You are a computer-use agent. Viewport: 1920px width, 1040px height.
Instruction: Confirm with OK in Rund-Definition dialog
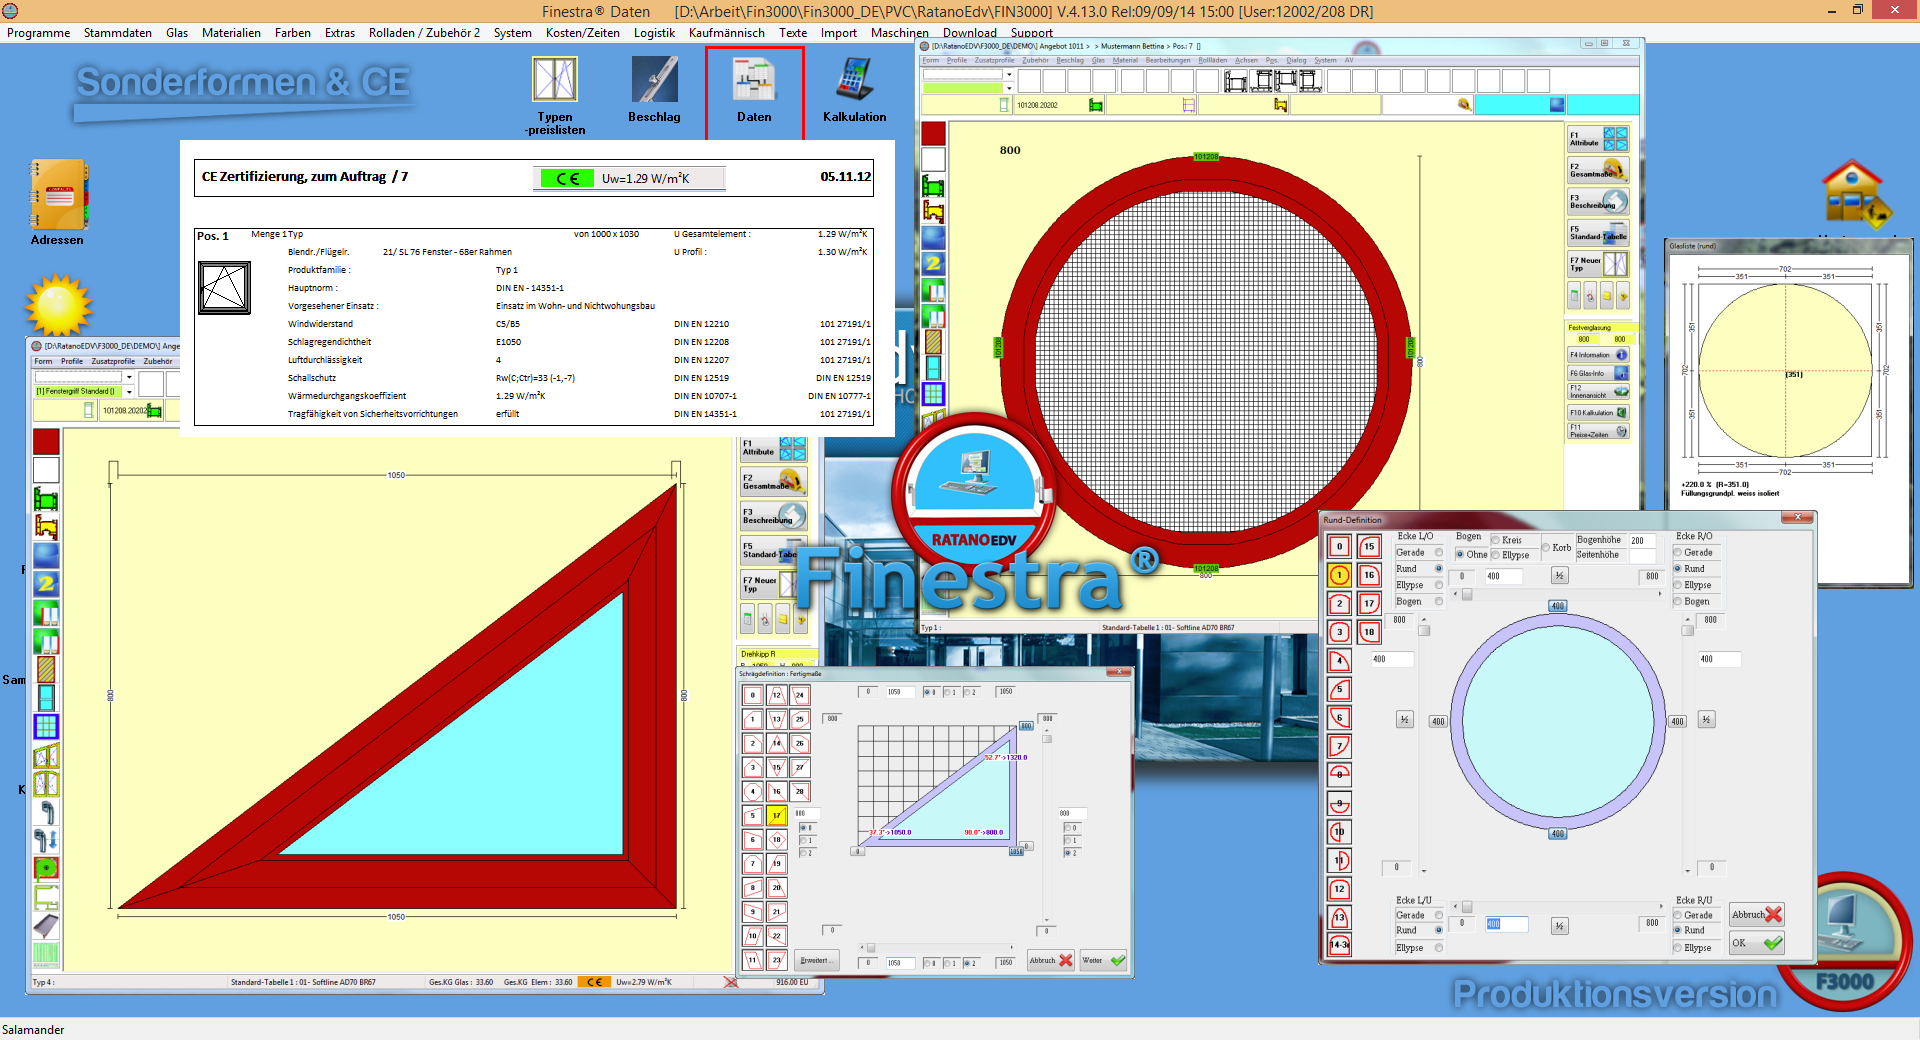[x=1757, y=943]
